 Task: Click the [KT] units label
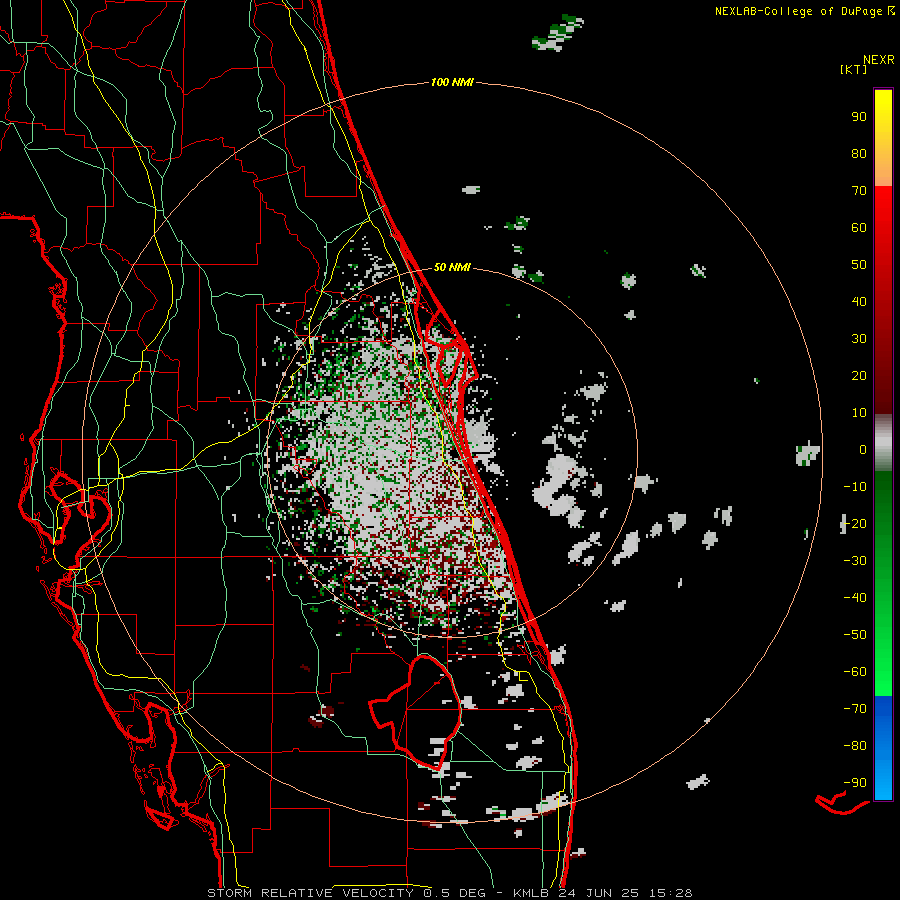pyautogui.click(x=854, y=69)
